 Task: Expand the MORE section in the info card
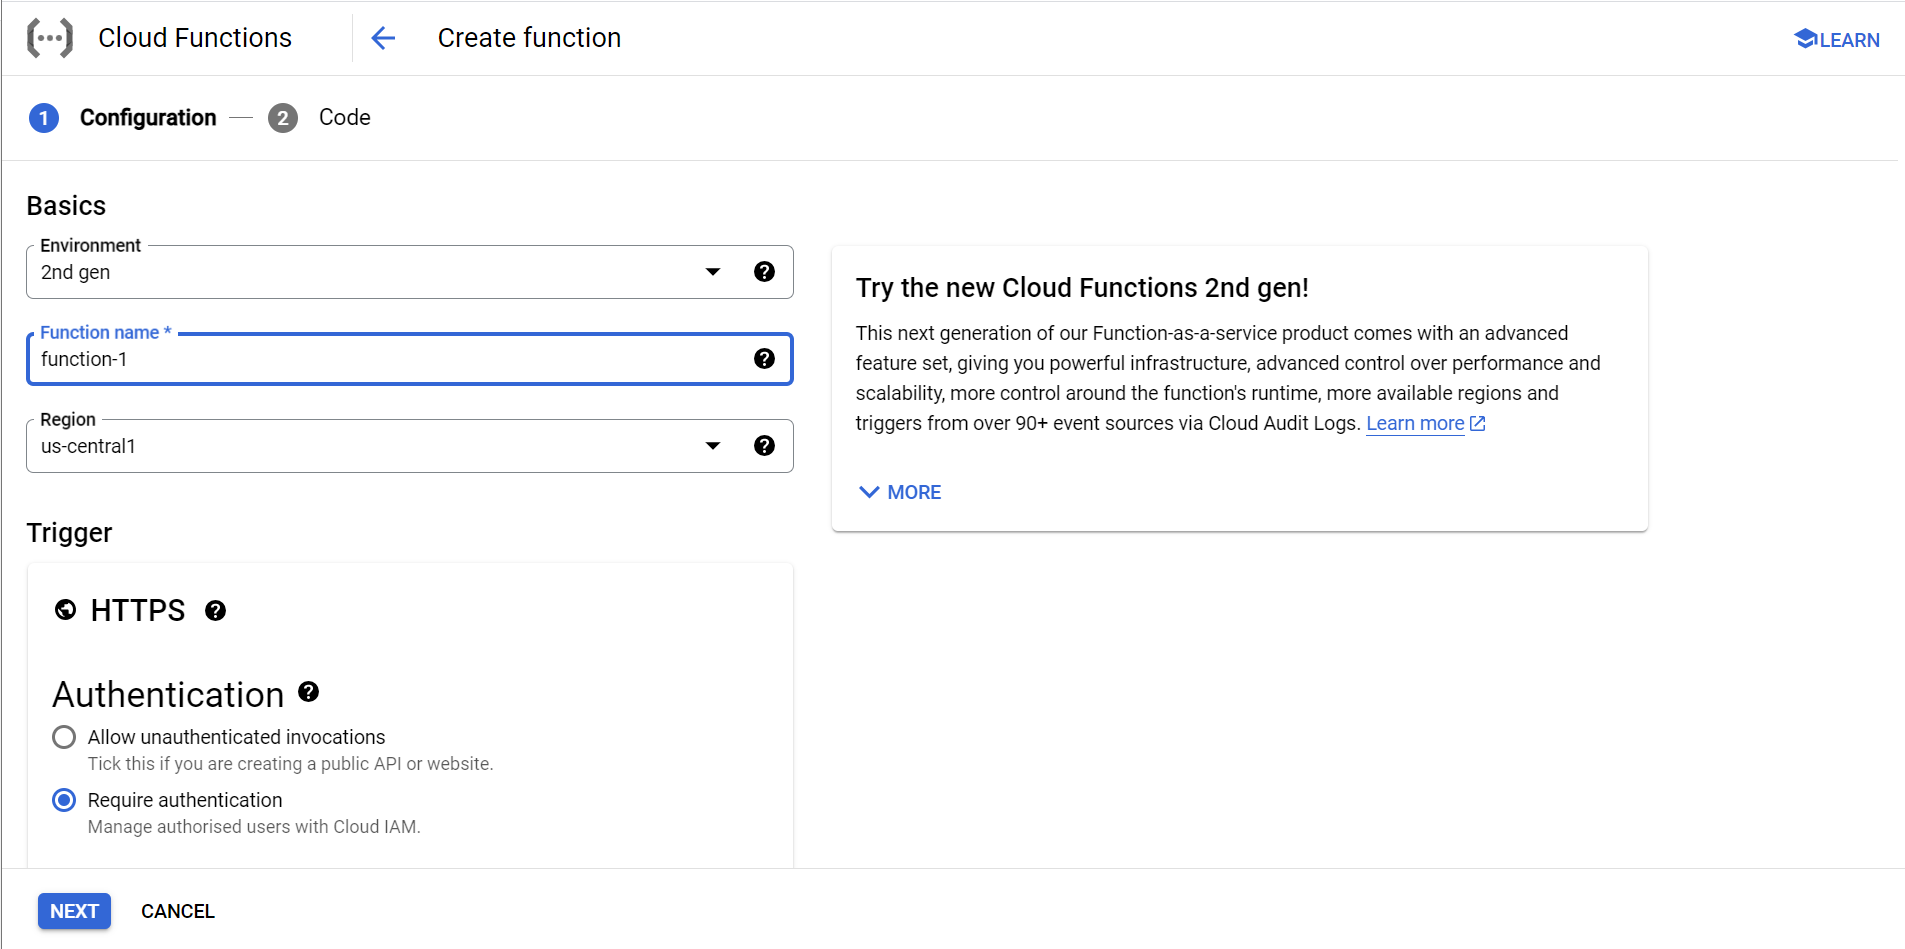click(x=900, y=492)
